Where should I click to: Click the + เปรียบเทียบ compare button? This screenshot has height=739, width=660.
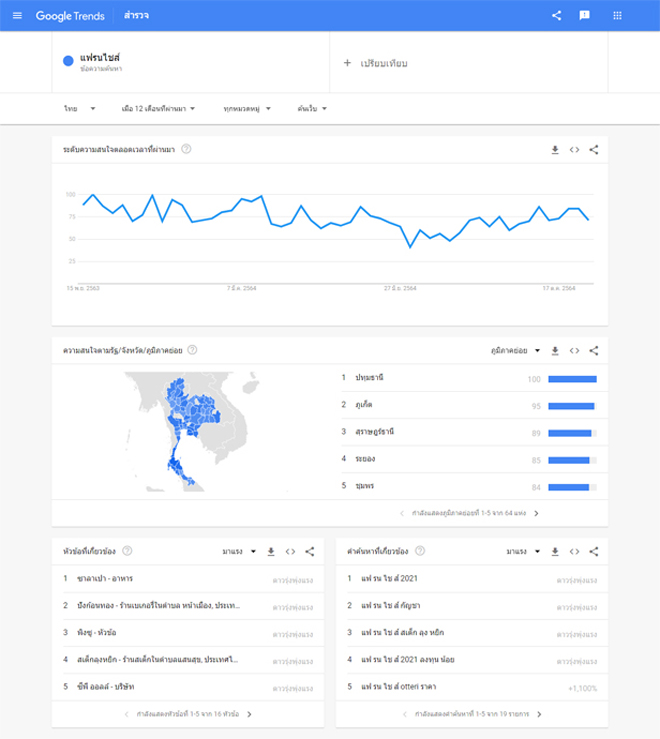click(376, 63)
